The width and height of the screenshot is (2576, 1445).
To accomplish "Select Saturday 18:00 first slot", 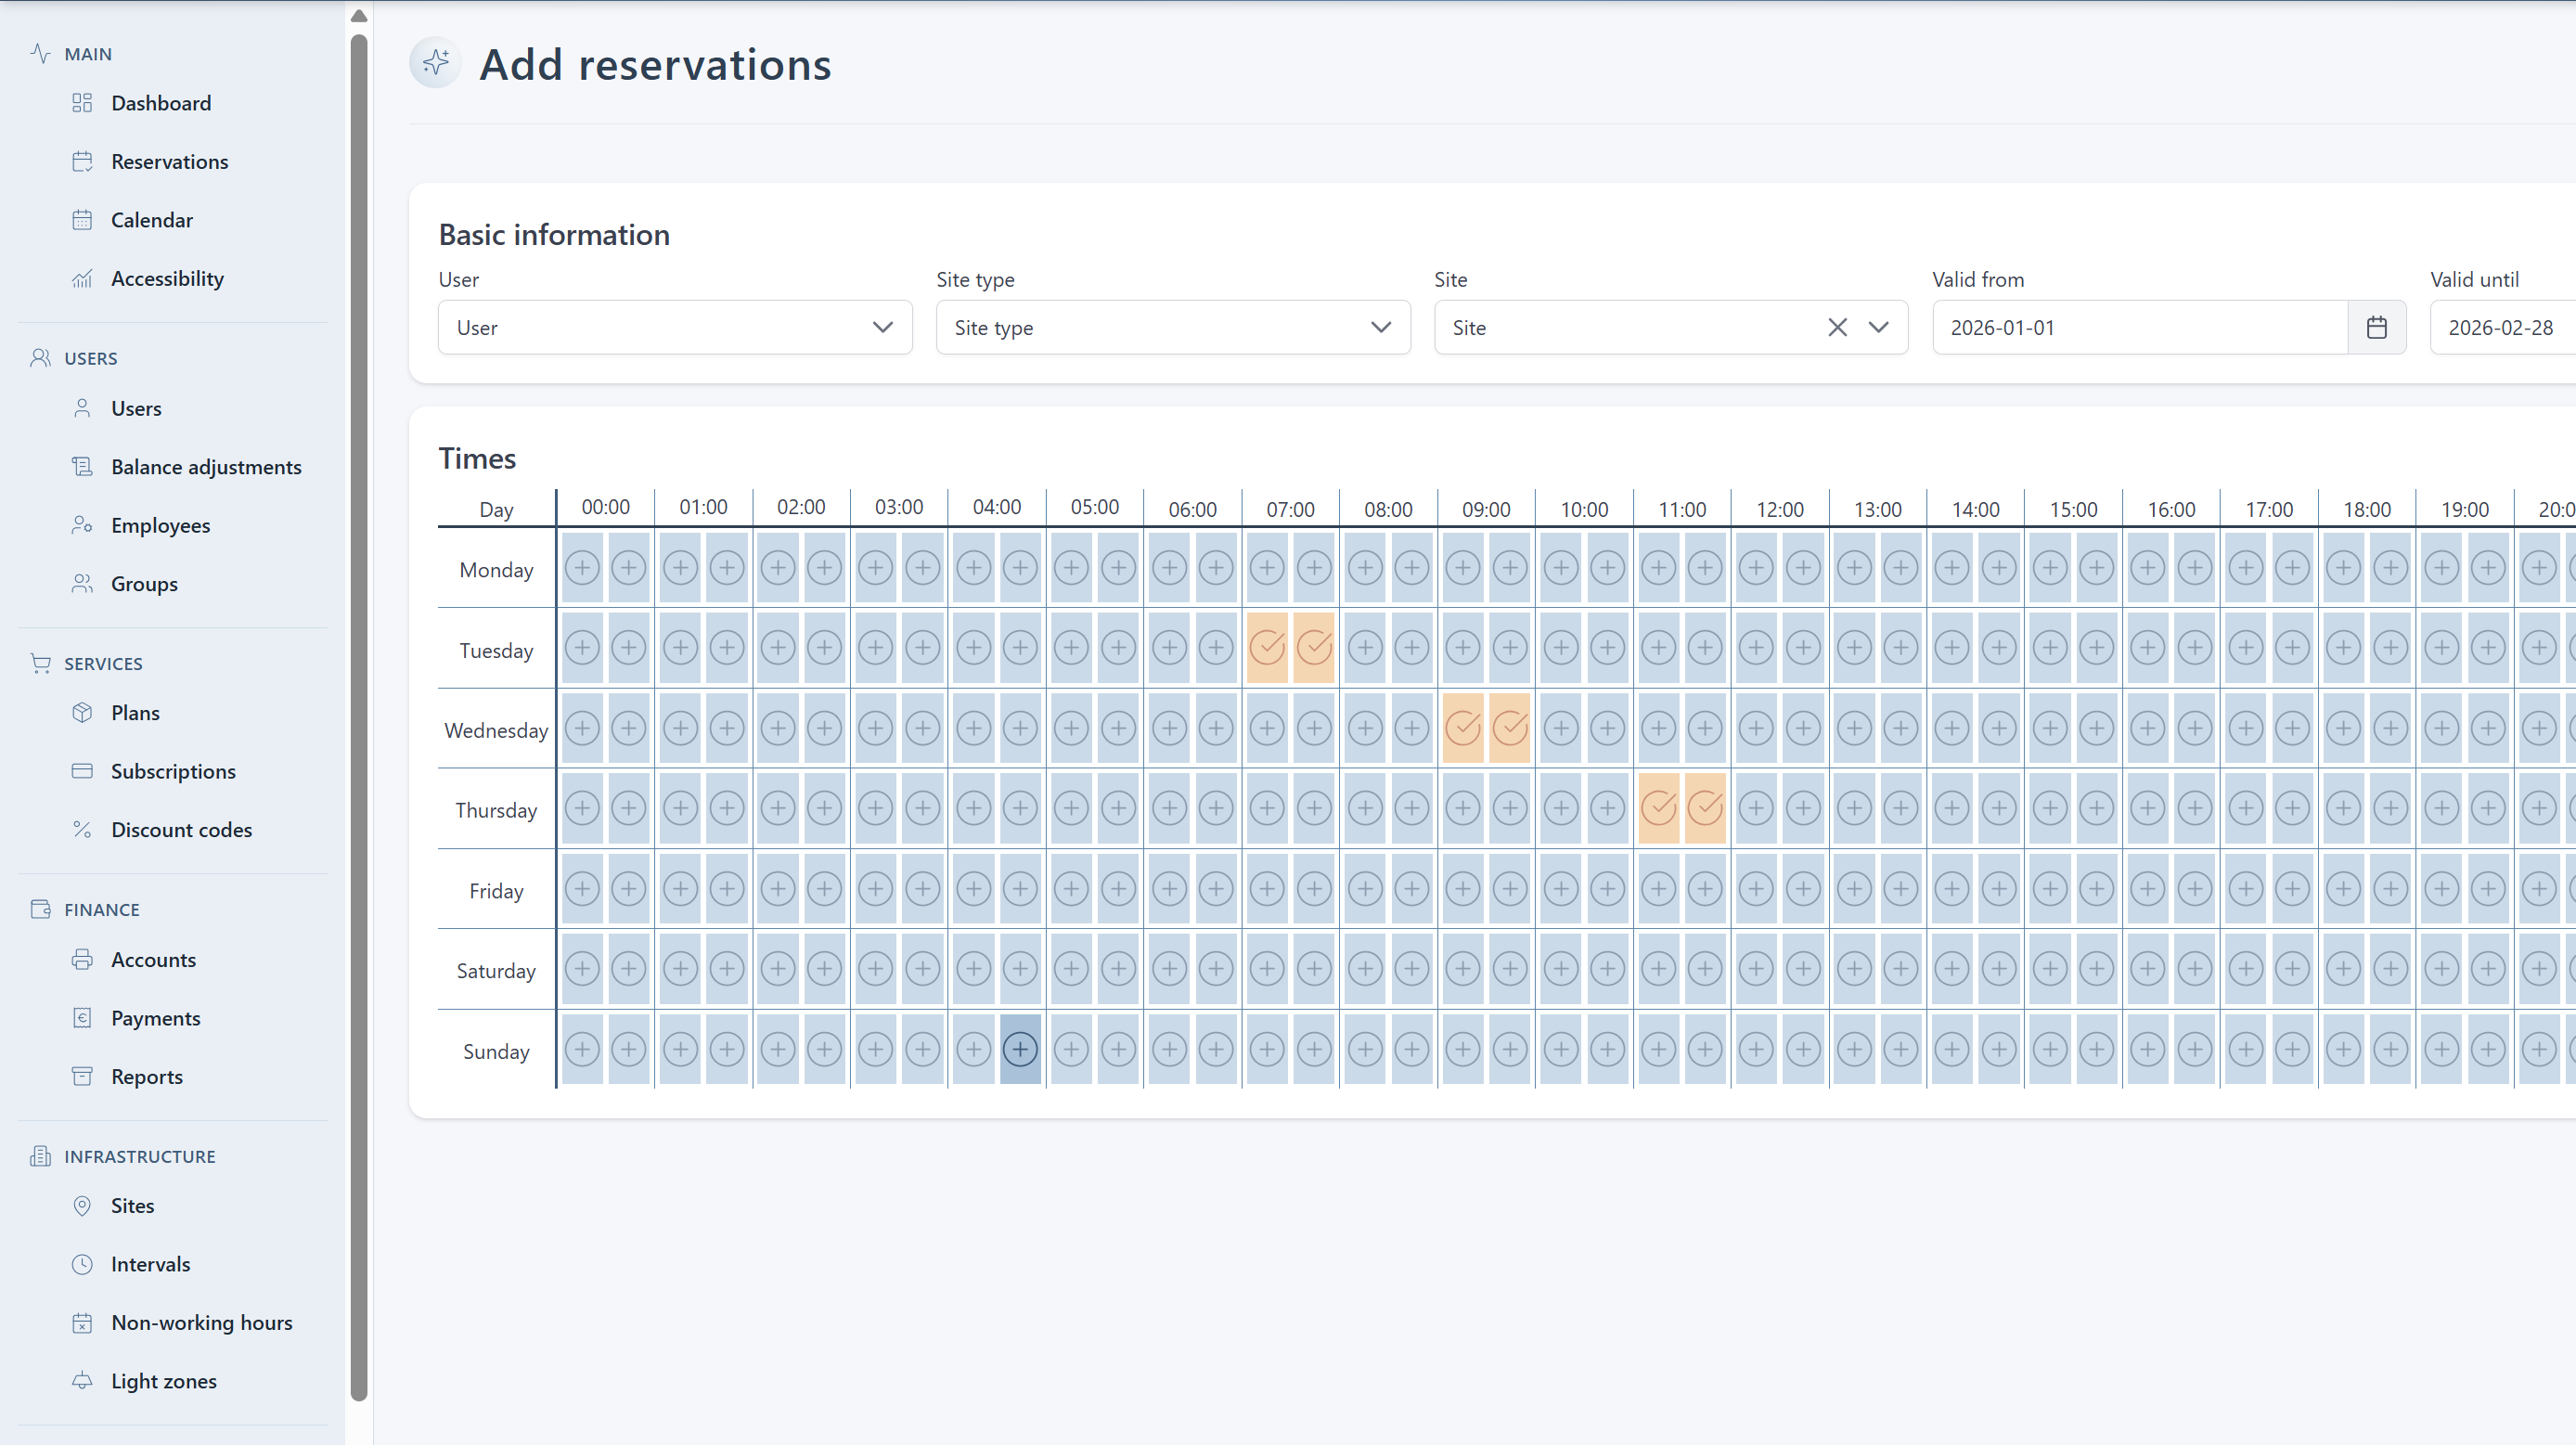I will [2343, 968].
